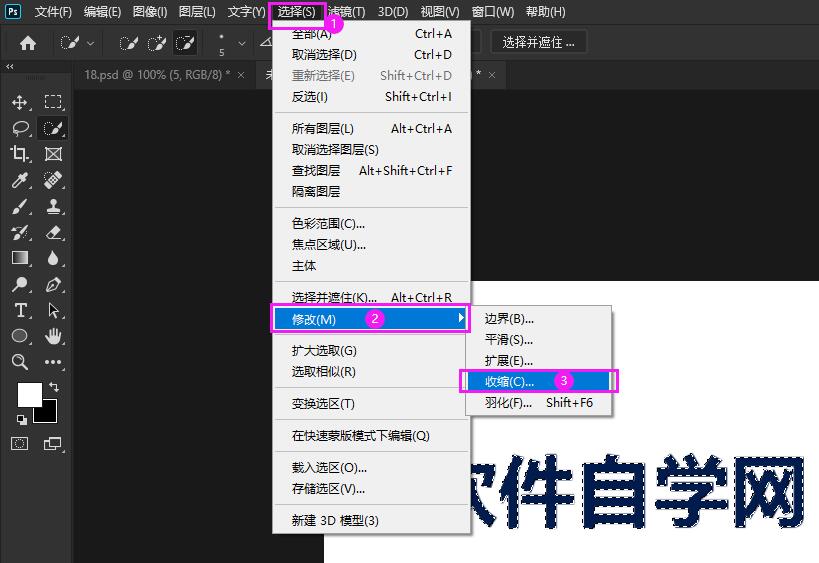The height and width of the screenshot is (563, 819).
Task: Open the File (文件) menu
Action: point(53,11)
